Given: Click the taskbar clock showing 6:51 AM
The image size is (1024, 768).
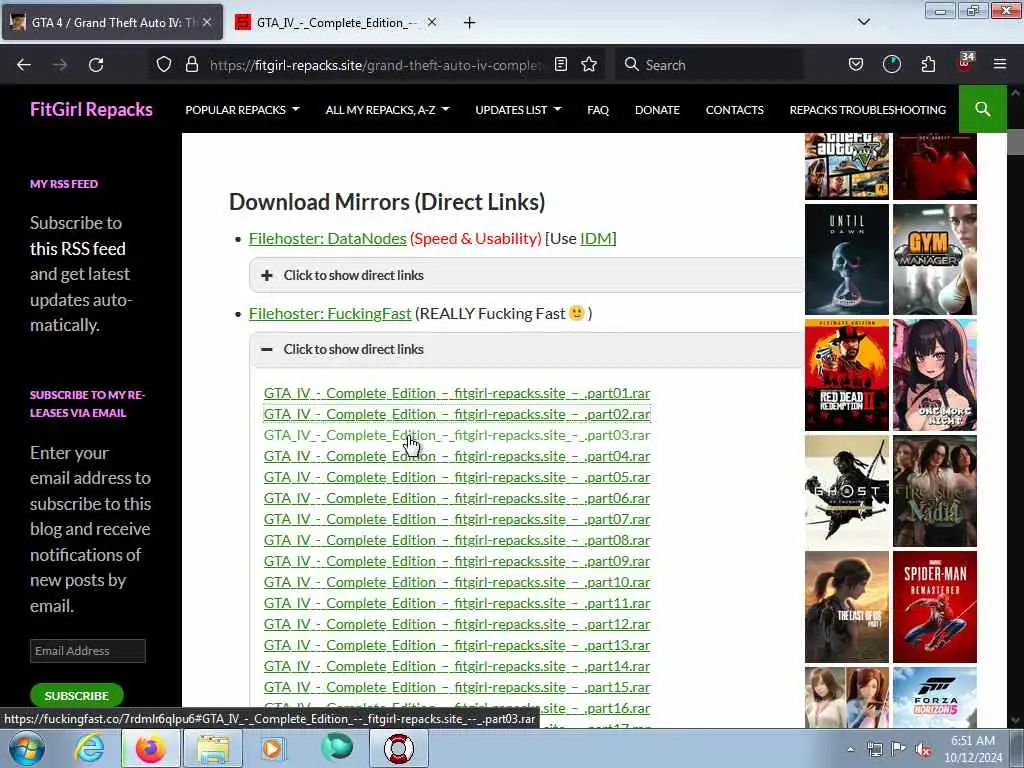Looking at the screenshot, I should [x=972, y=749].
